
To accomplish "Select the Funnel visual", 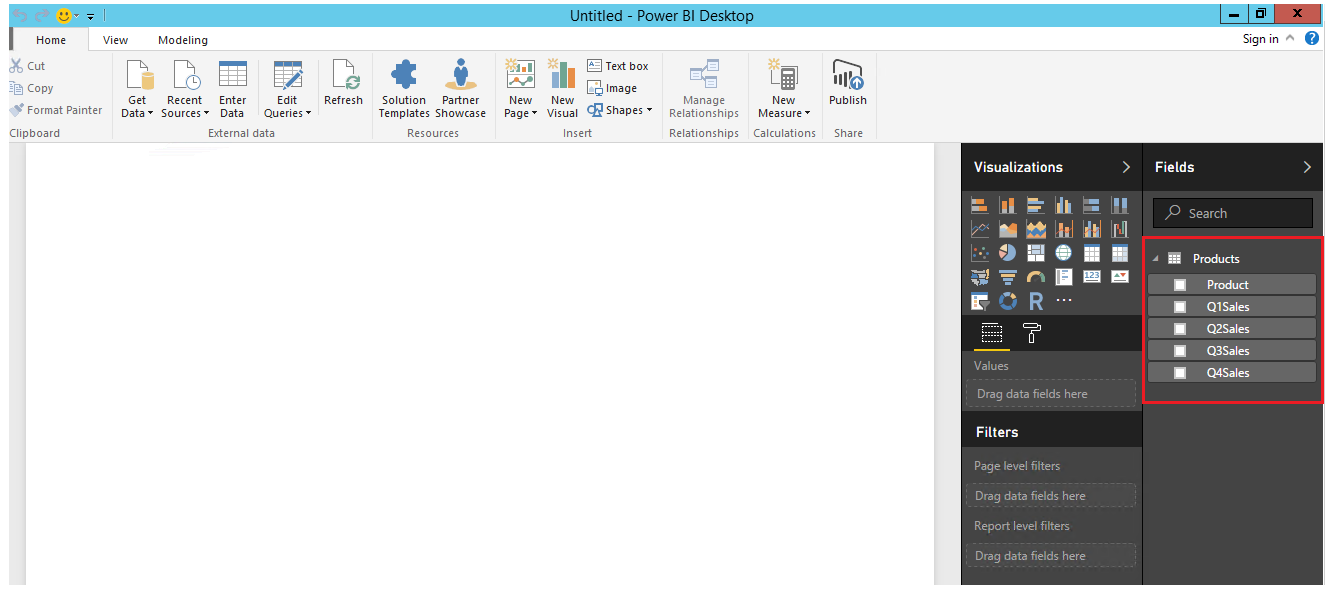I will pos(1008,276).
